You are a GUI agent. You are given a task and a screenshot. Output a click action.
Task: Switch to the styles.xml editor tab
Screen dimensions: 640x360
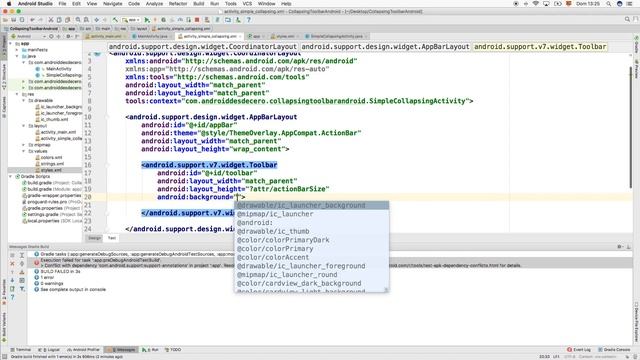point(284,36)
